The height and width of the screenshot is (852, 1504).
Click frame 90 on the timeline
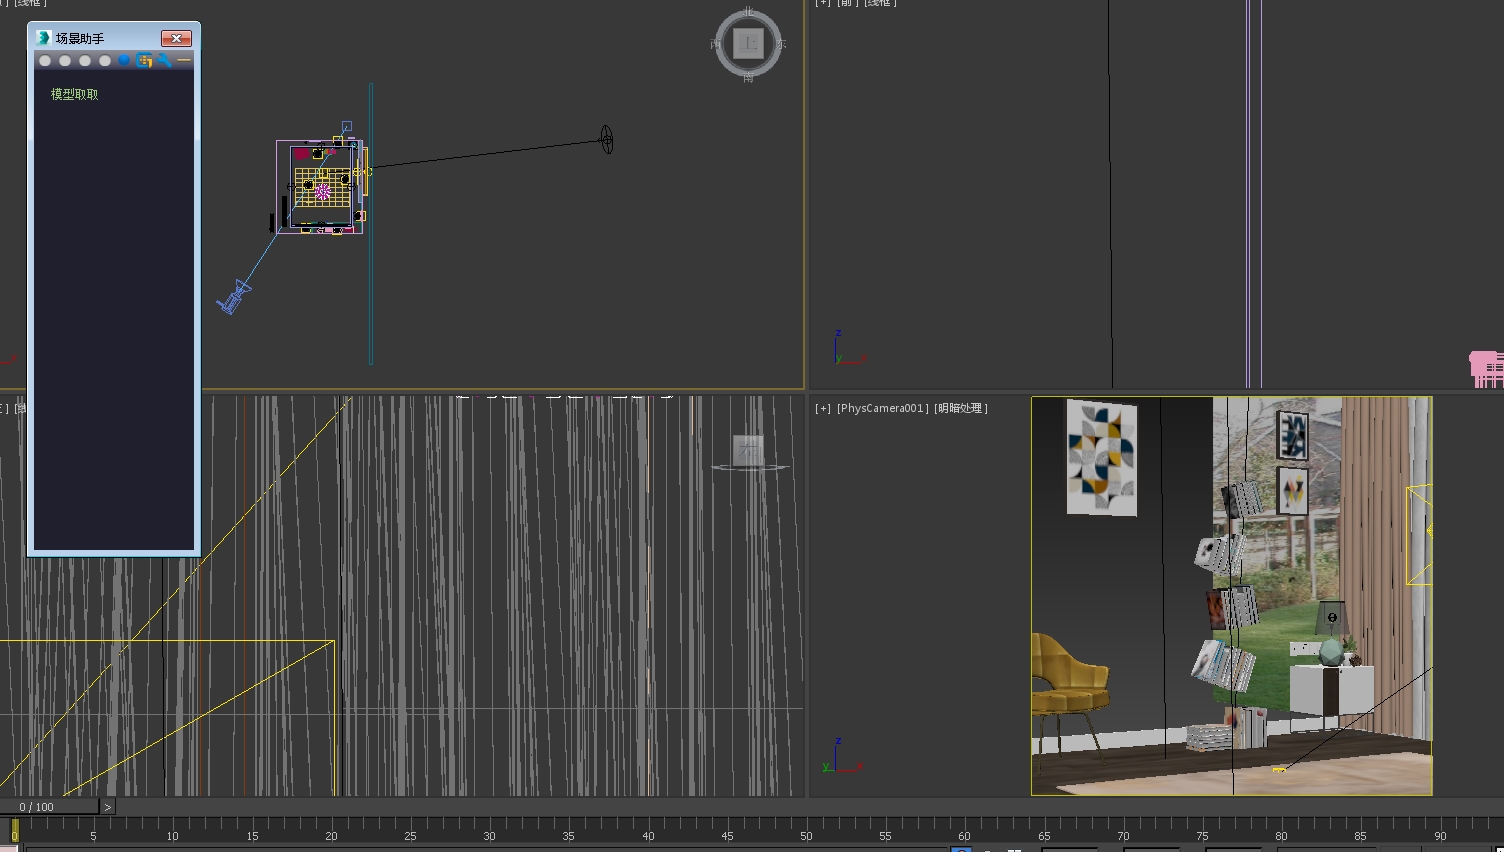(x=1440, y=836)
